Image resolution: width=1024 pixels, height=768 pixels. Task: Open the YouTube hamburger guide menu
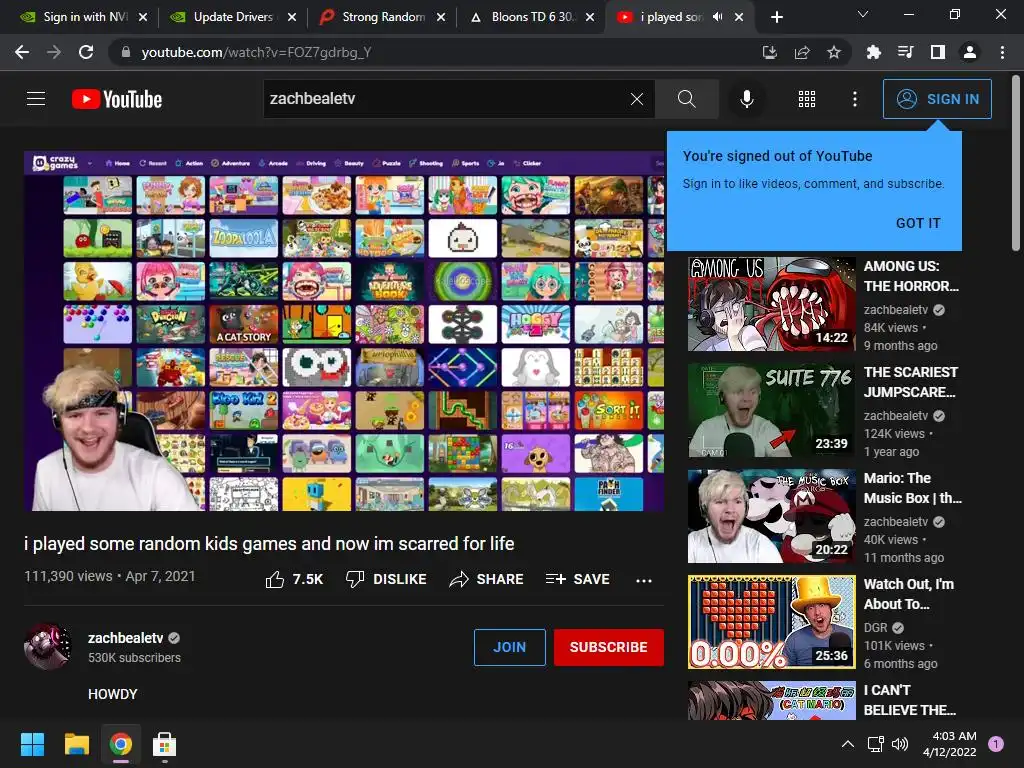pyautogui.click(x=36, y=99)
